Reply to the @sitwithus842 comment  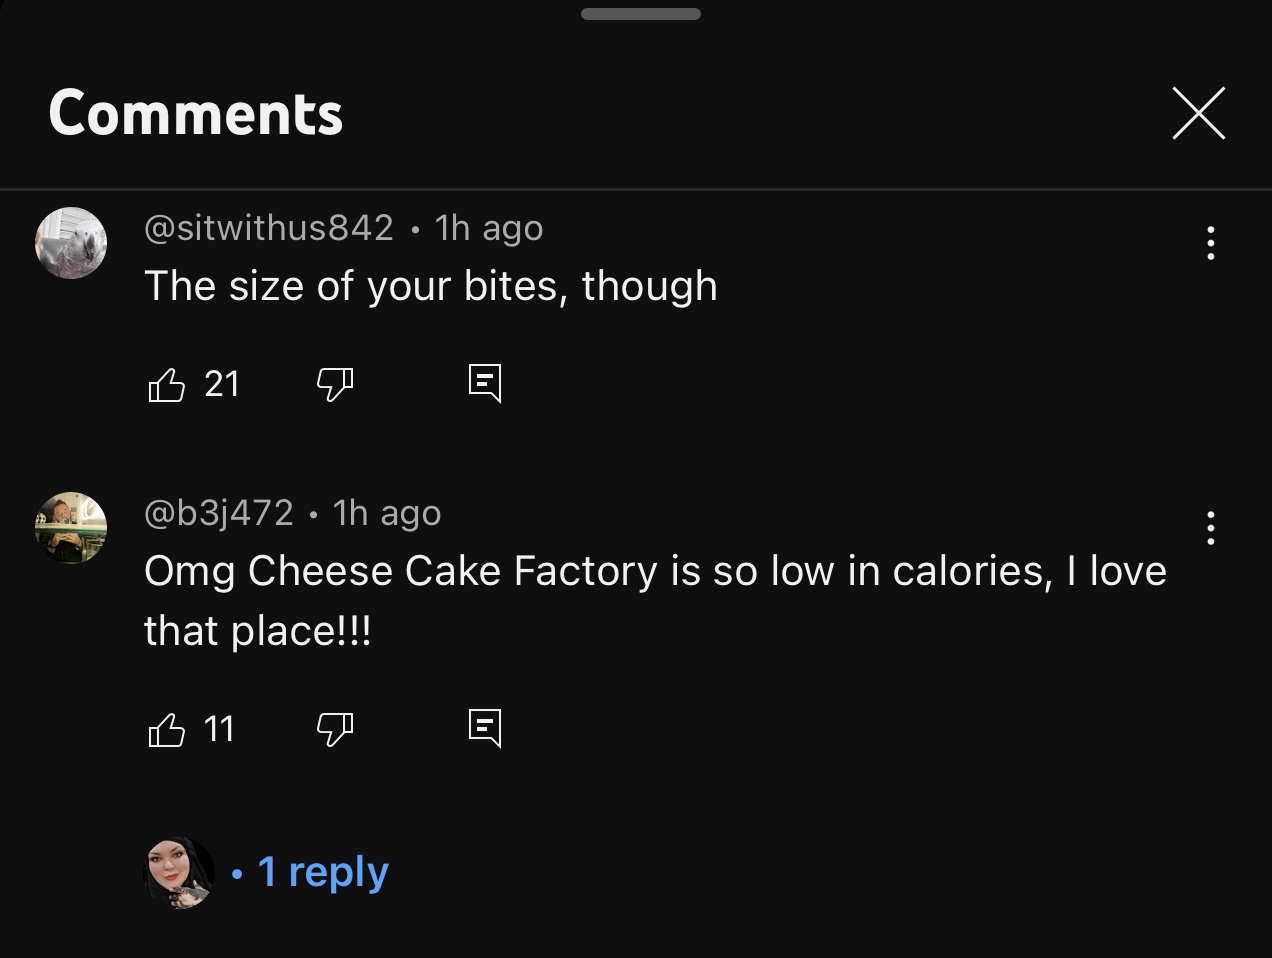(x=485, y=383)
